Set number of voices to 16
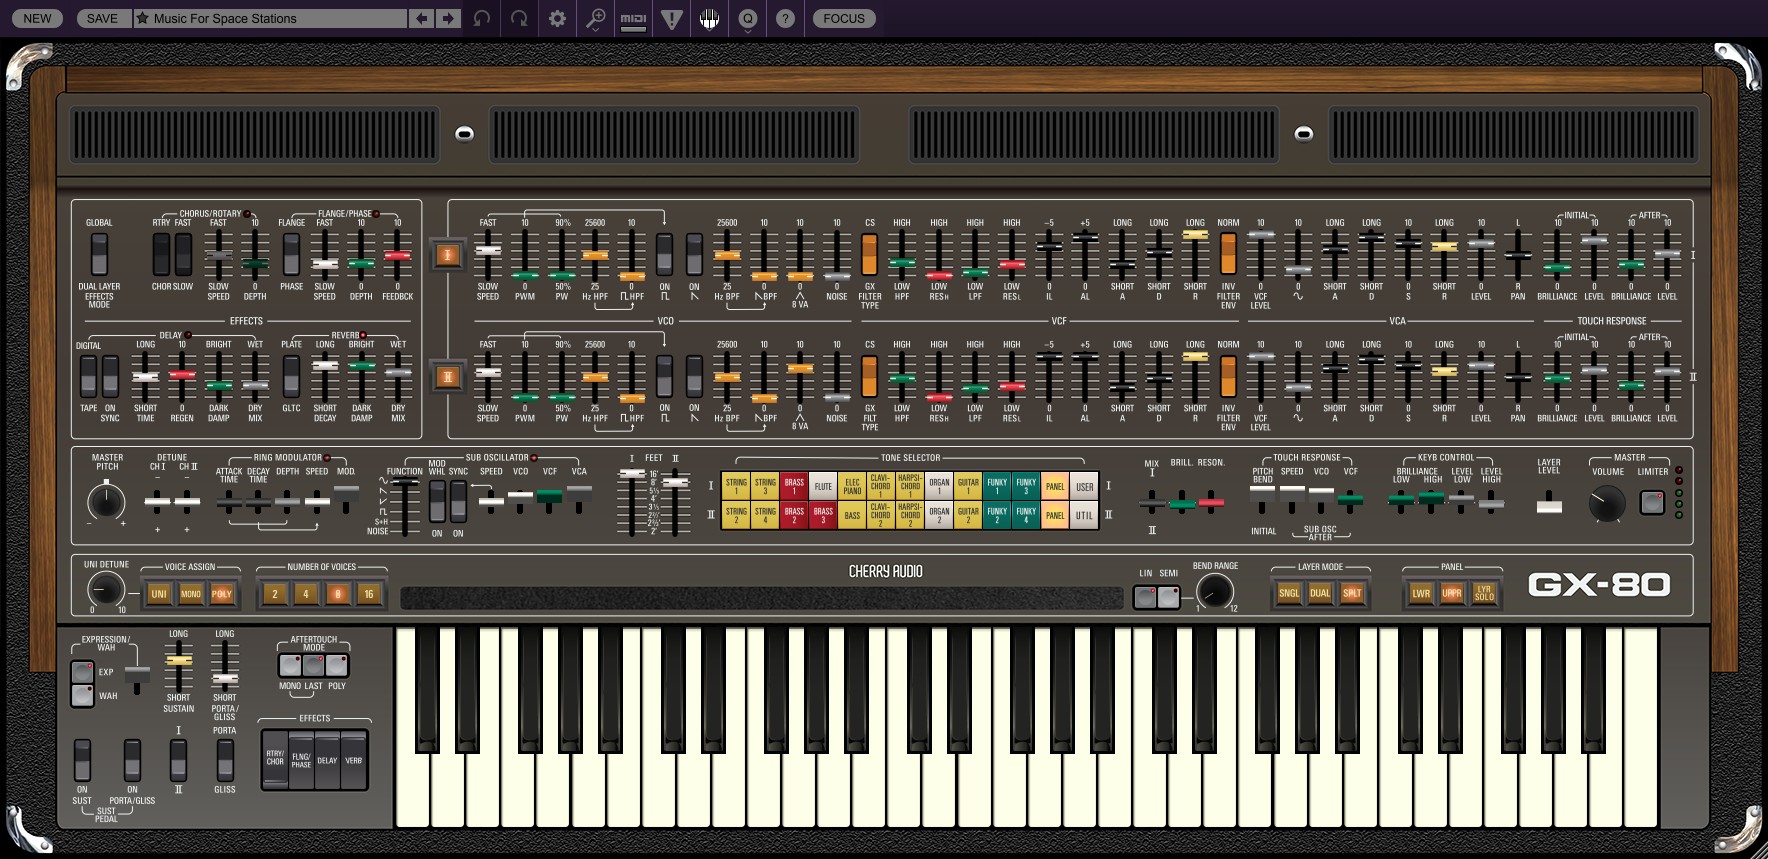The image size is (1768, 859). (x=369, y=594)
